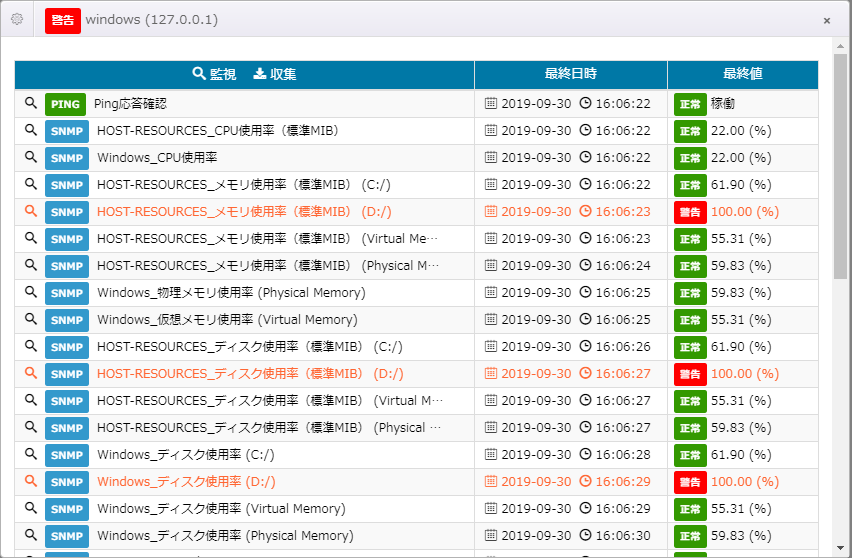The width and height of the screenshot is (852, 558).
Task: Select HOST-RESOURCES_ディスク使用率 (Physical … name
Action: tap(269, 428)
